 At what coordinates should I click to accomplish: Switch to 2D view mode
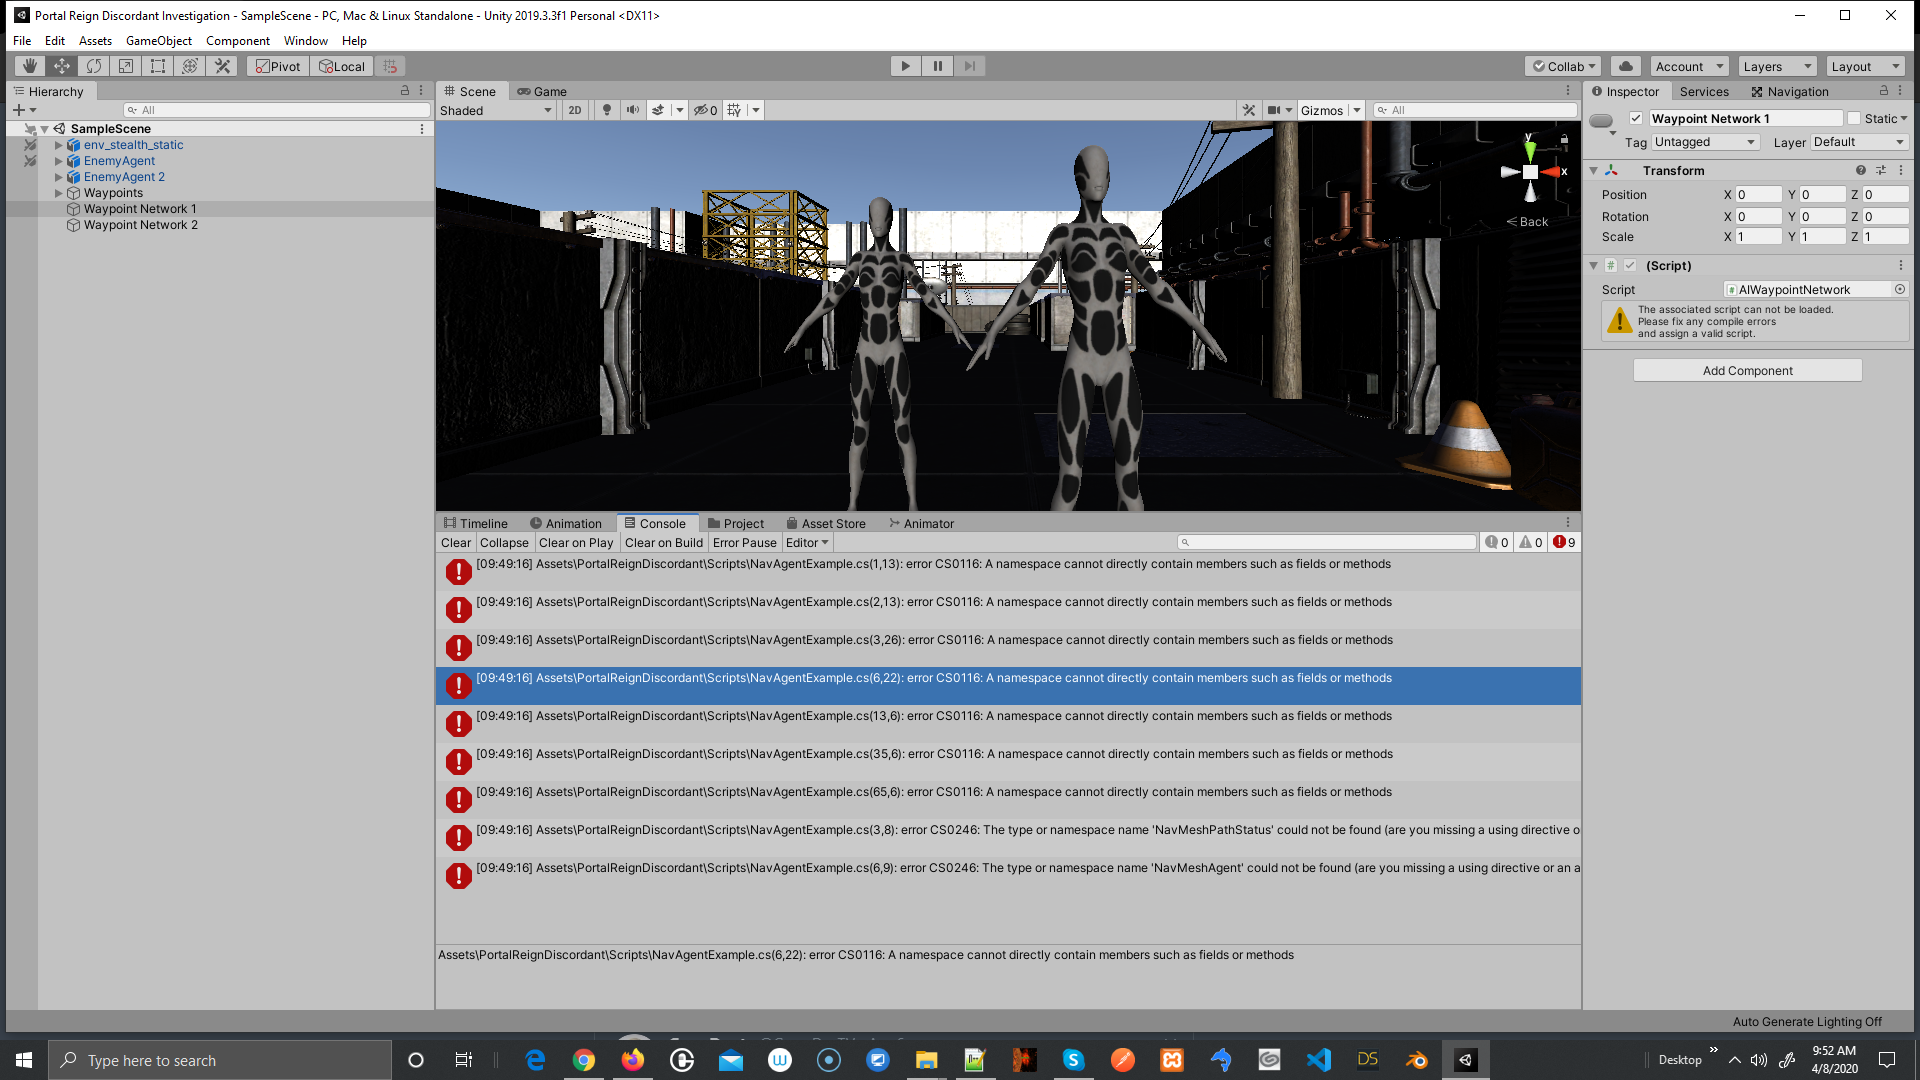pos(574,110)
